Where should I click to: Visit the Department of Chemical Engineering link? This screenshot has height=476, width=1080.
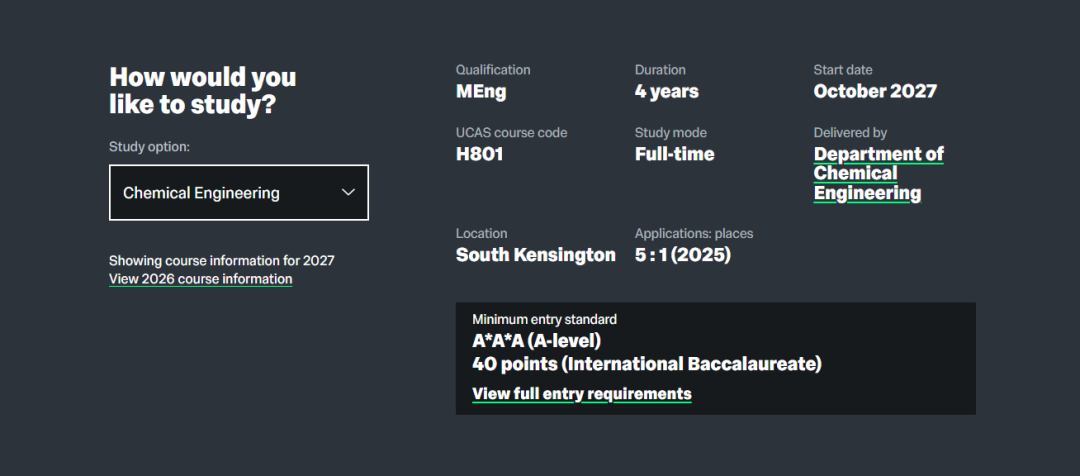click(878, 173)
